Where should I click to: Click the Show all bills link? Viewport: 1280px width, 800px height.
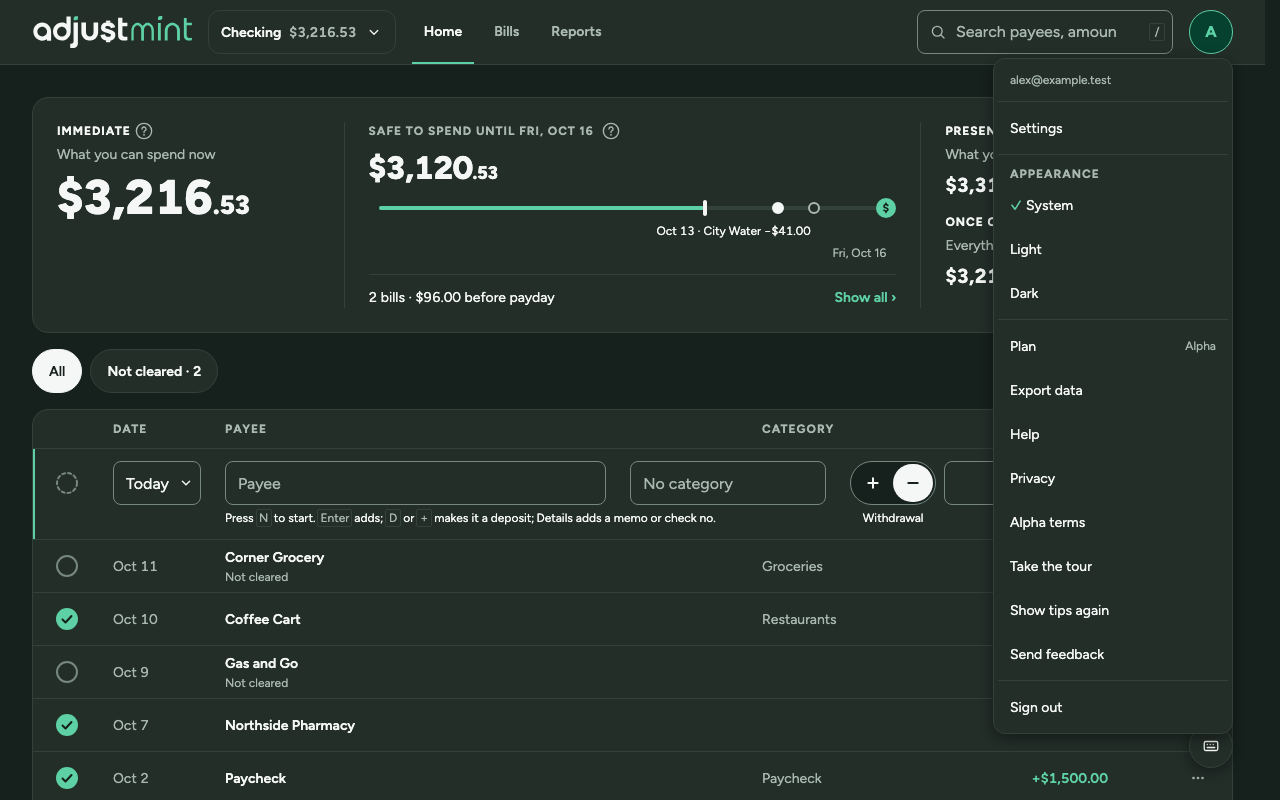coord(865,297)
